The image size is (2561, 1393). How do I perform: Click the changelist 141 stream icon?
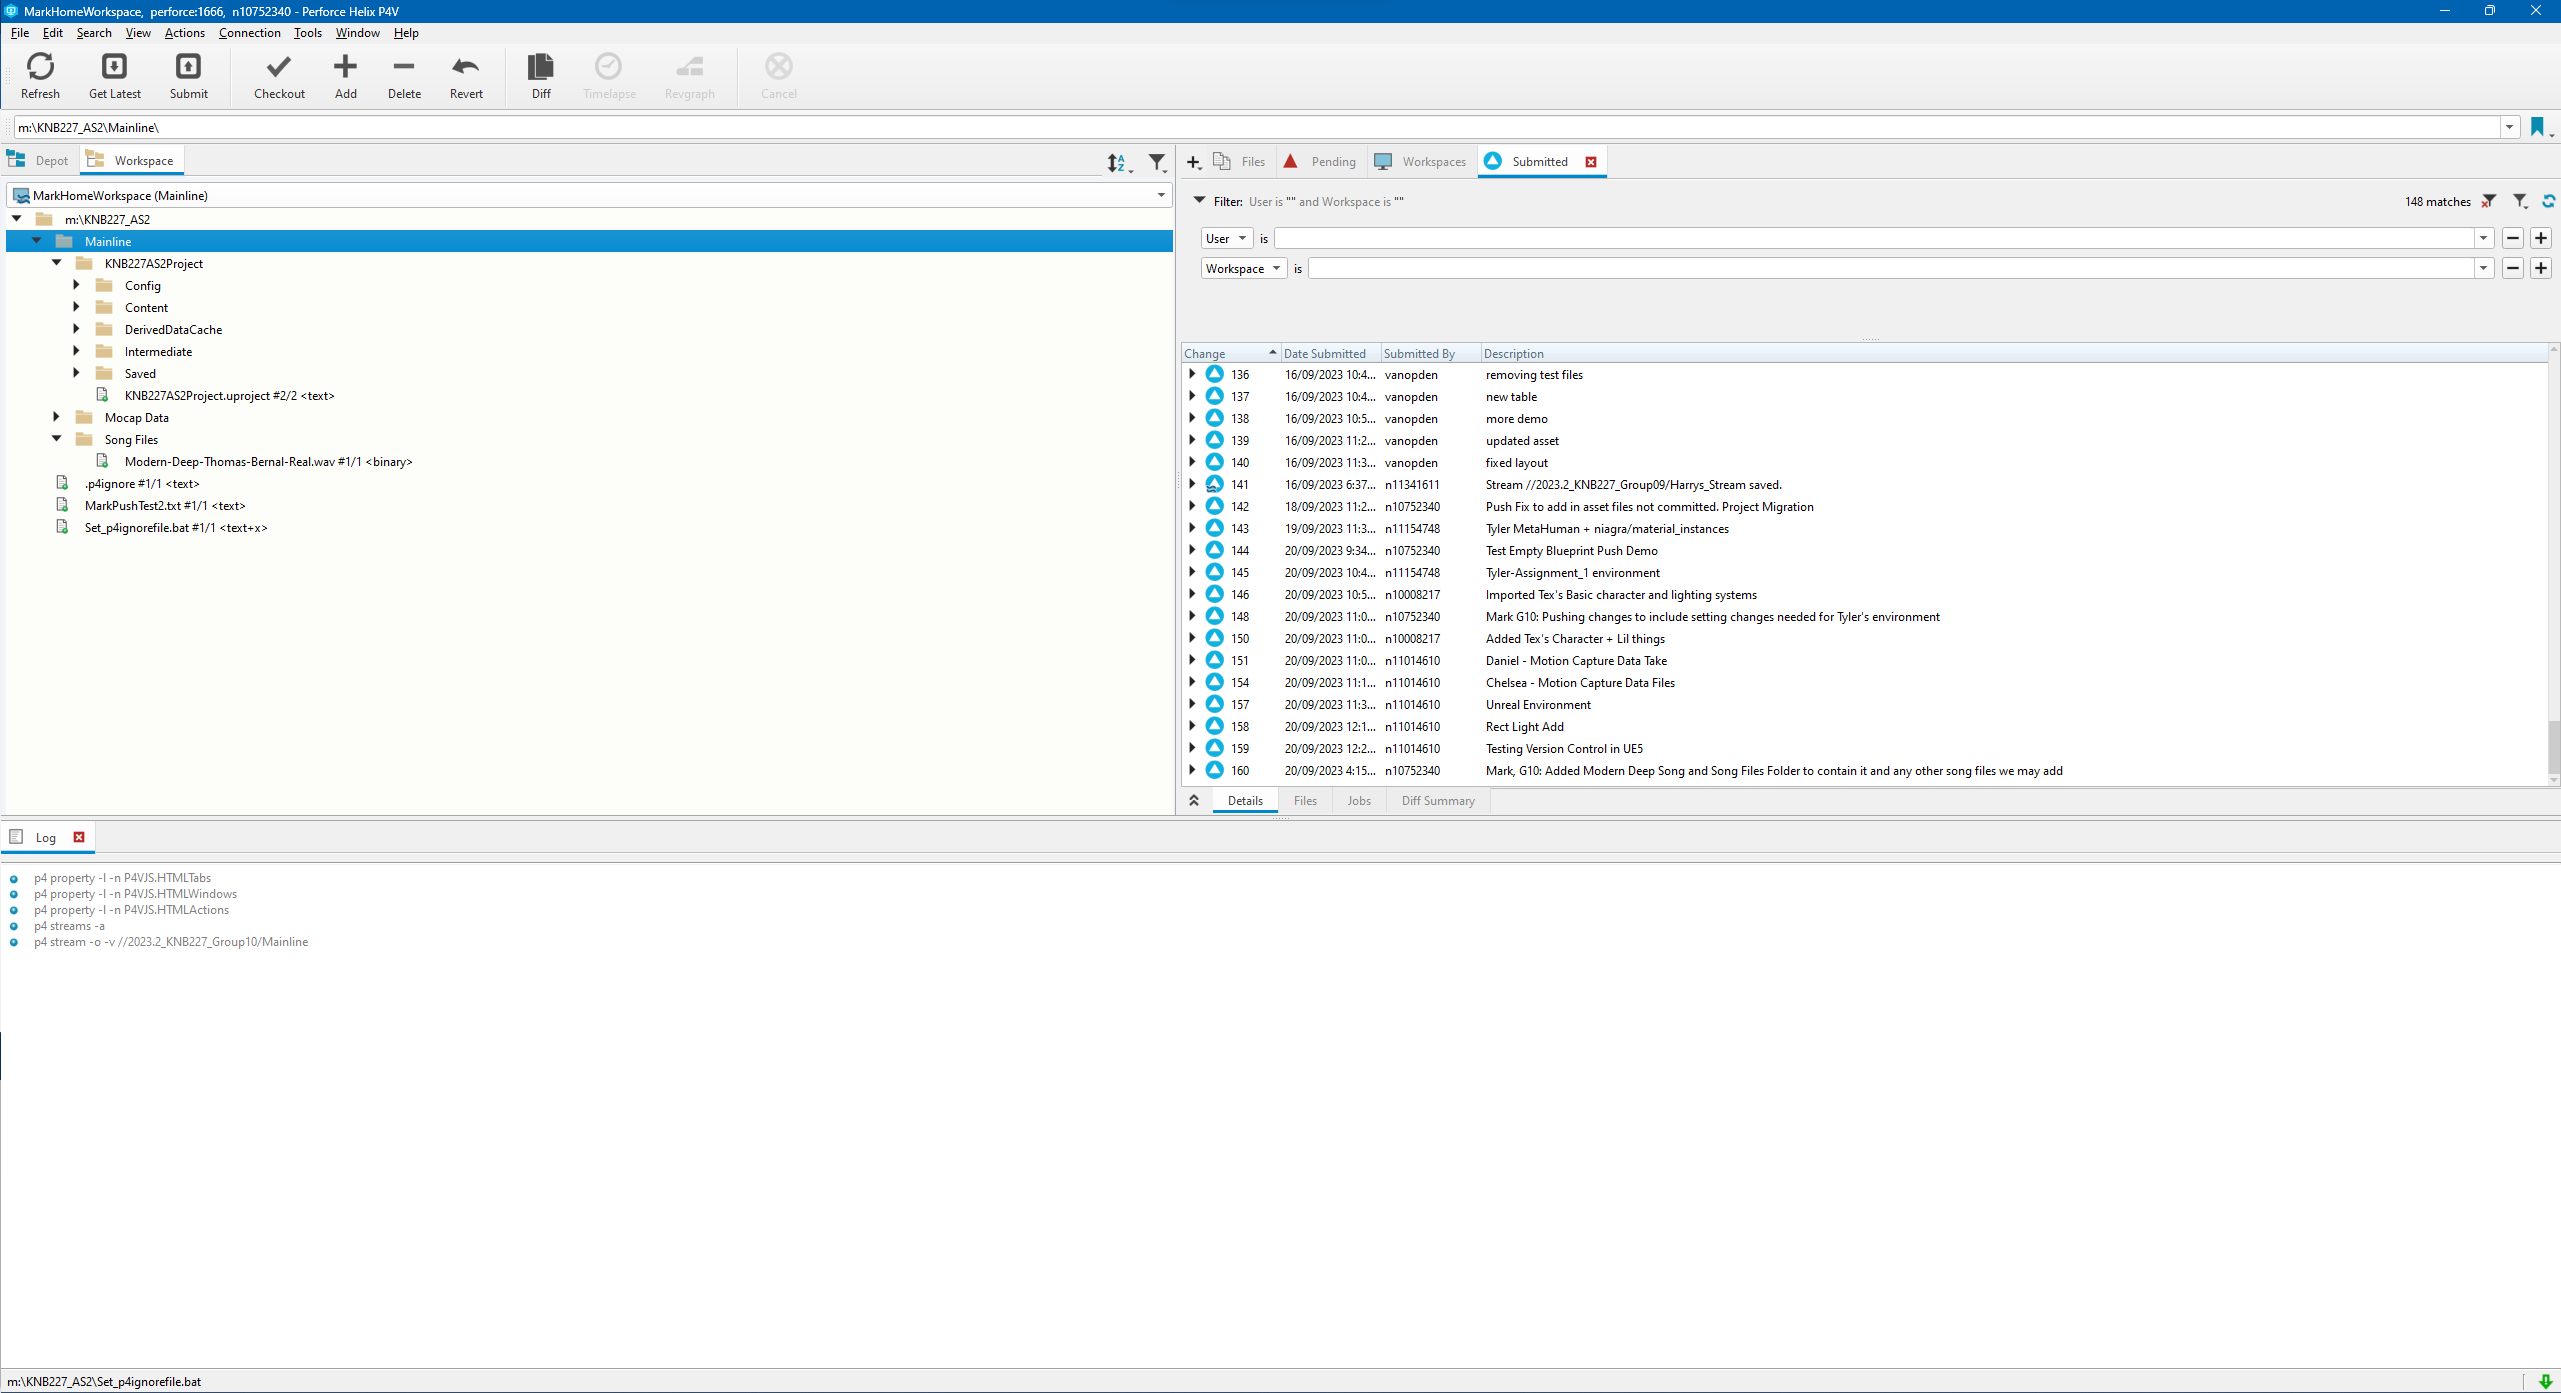coord(1214,484)
